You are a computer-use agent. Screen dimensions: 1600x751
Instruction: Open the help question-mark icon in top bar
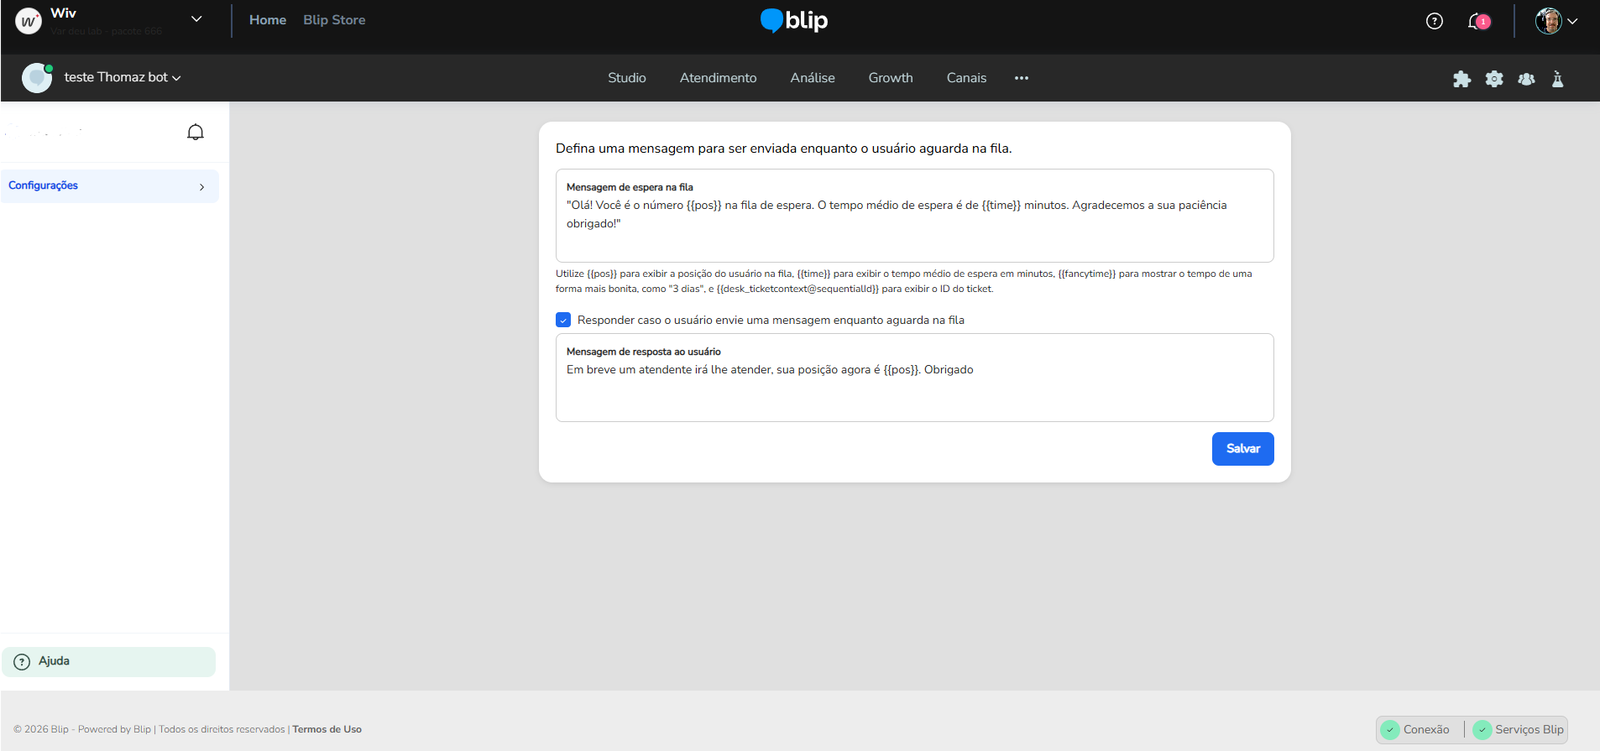coord(1434,21)
